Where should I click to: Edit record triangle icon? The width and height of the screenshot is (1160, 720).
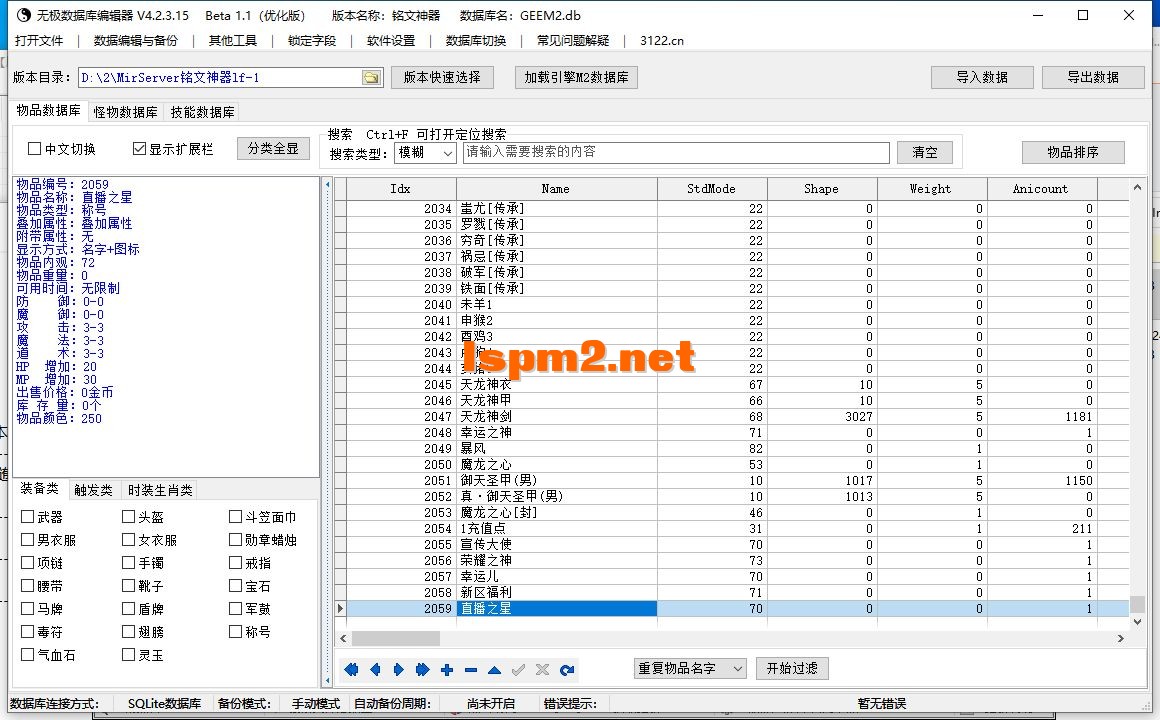[494, 670]
